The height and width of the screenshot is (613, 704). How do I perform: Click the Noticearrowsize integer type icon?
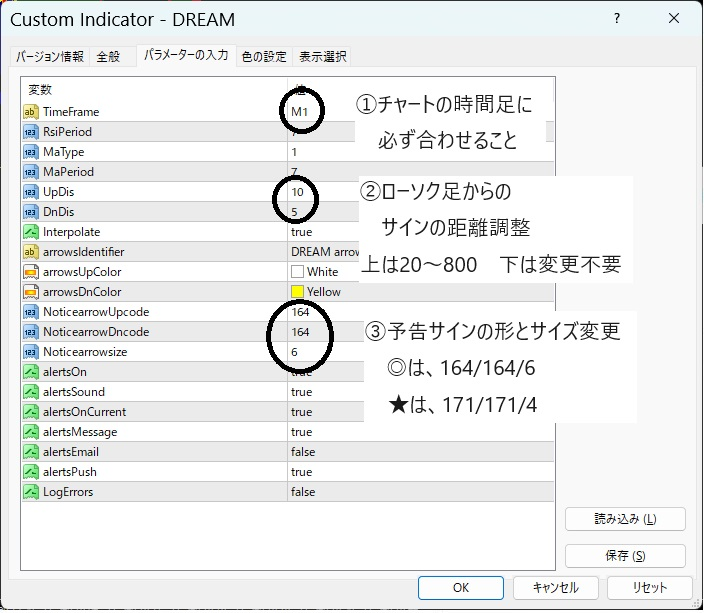31,352
